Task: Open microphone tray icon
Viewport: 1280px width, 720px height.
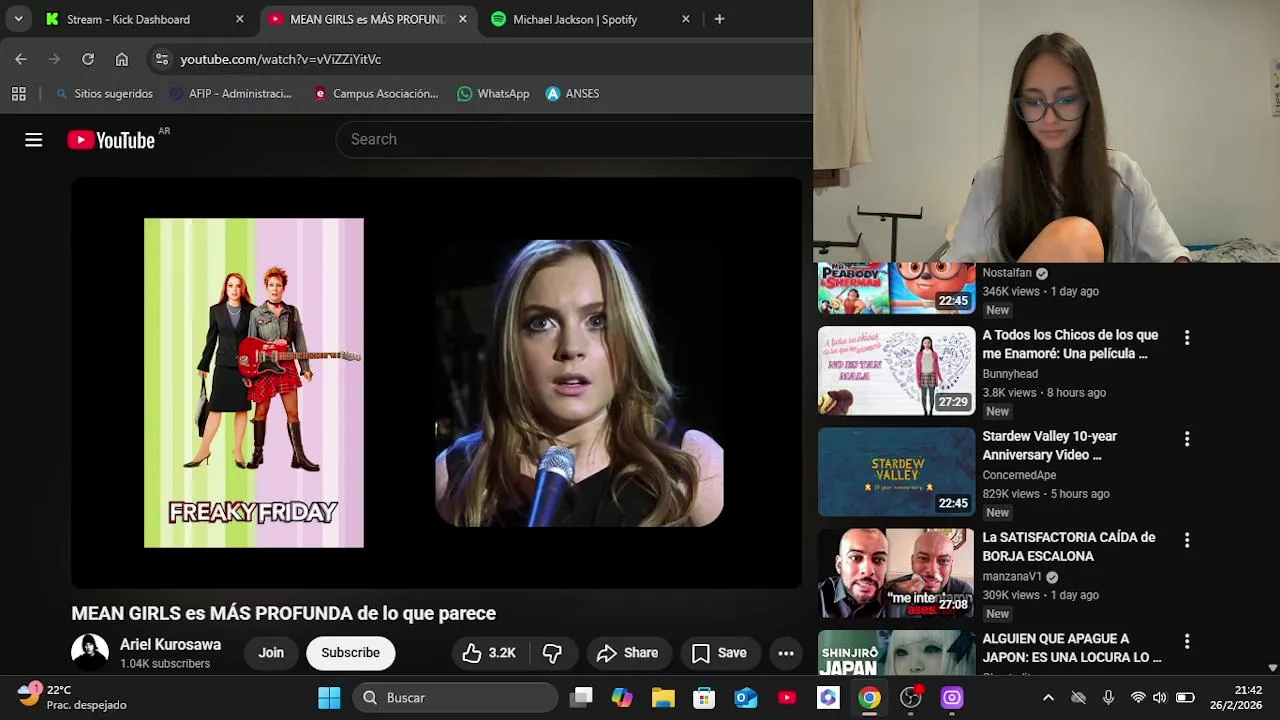Action: click(x=1108, y=698)
